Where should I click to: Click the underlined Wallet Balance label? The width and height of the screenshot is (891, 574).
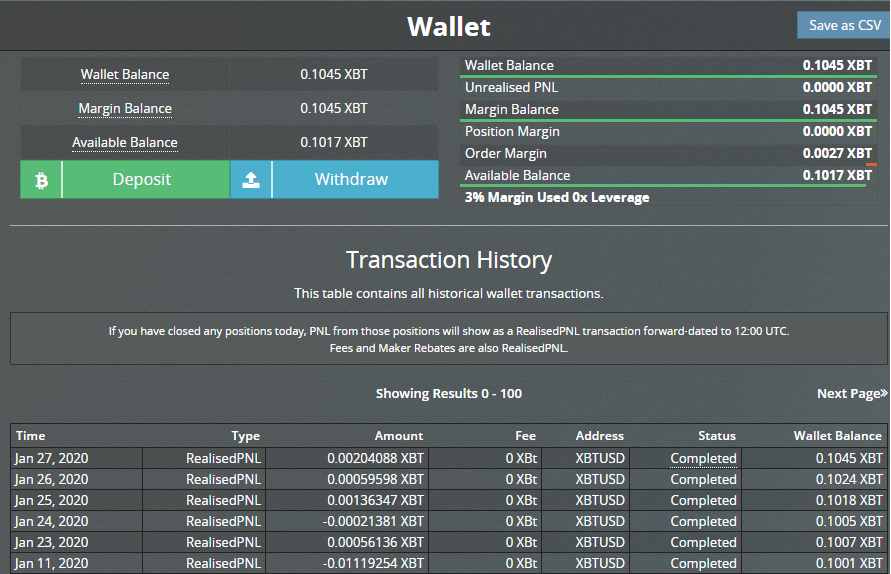pyautogui.click(x=125, y=75)
